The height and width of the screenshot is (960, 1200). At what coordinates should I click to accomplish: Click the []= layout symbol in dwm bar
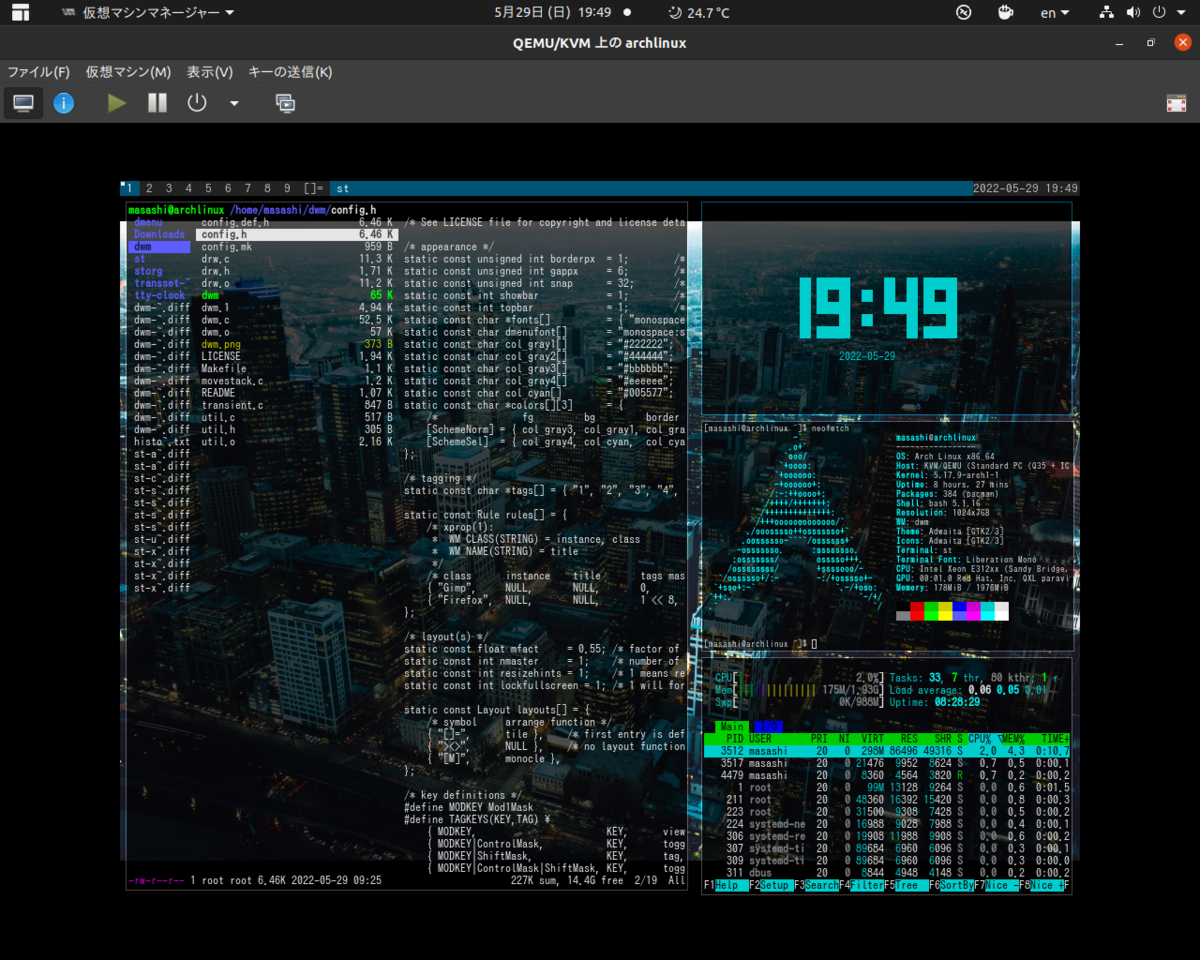tap(313, 188)
